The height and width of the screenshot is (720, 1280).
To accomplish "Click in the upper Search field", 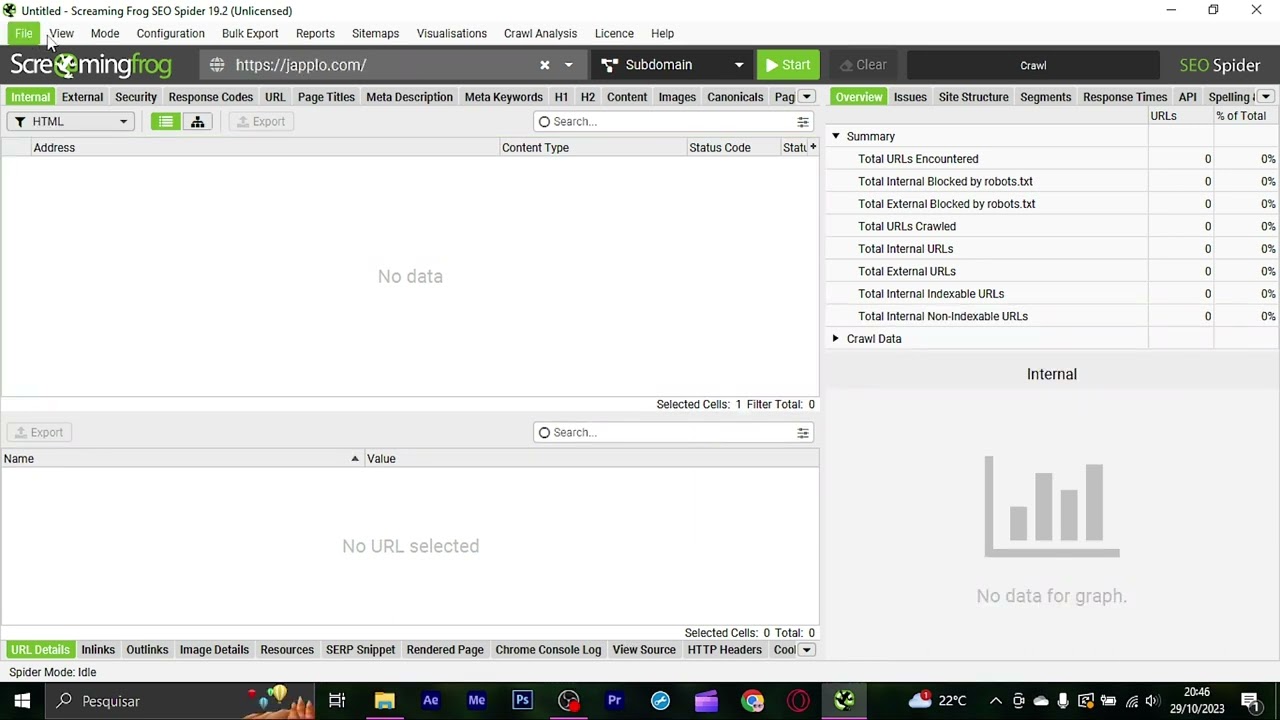I will pos(665,122).
